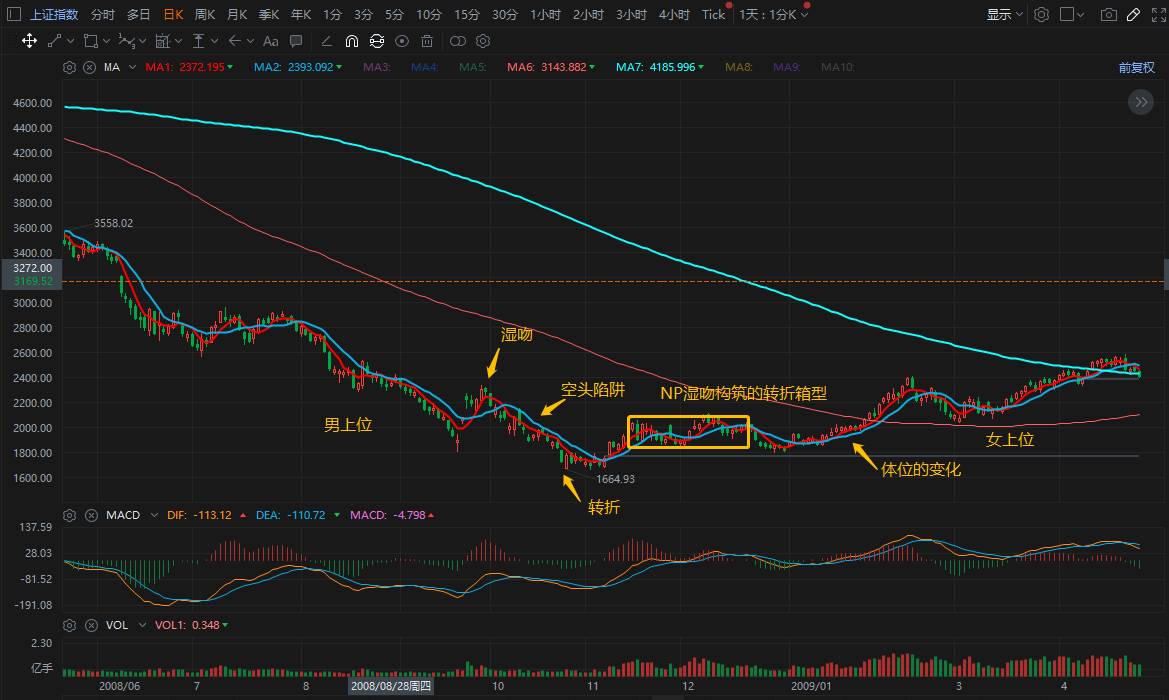Viewport: 1169px width, 700px height.
Task: Expand the 显示 dropdown menu
Action: tap(1004, 15)
